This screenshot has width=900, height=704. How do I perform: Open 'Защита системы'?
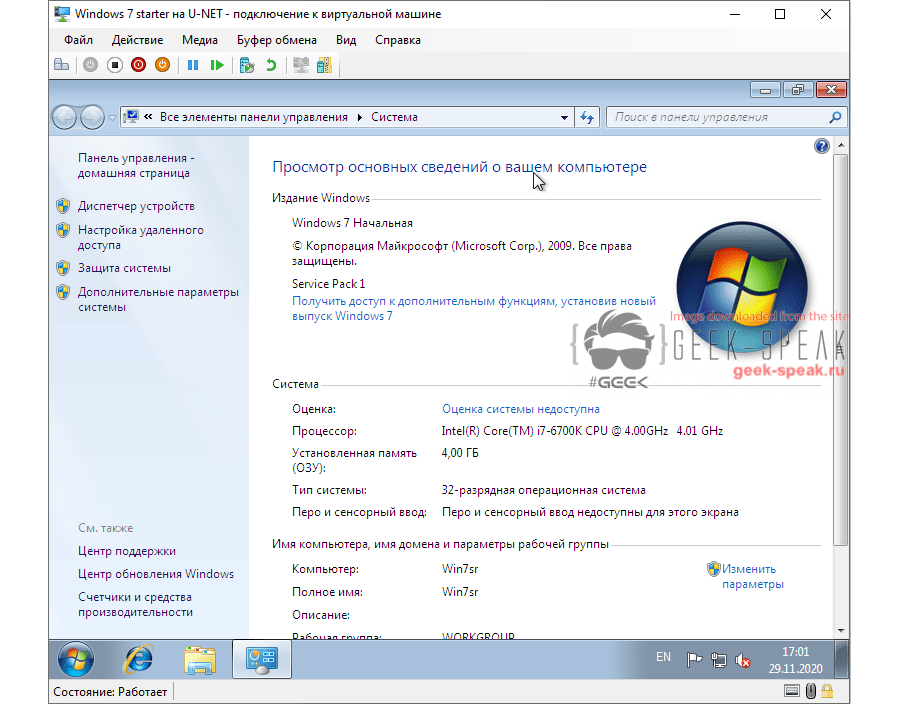coord(124,268)
